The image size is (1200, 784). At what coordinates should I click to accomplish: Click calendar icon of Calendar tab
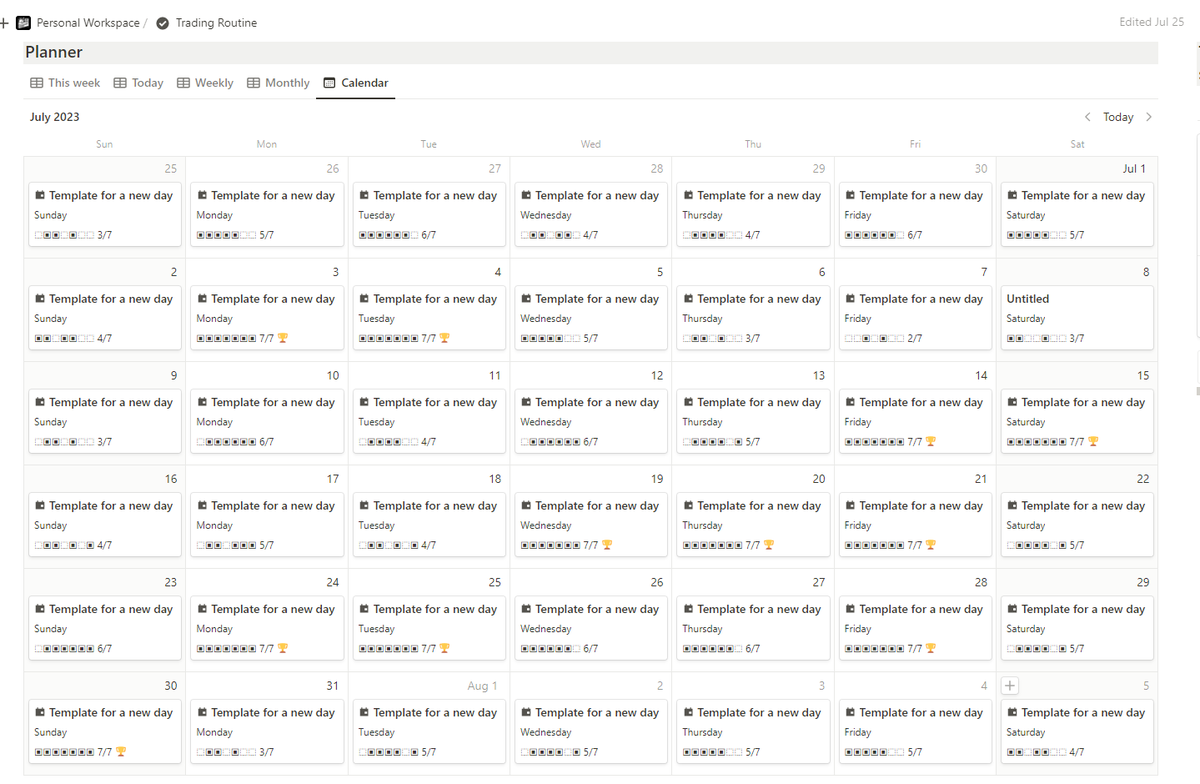click(329, 83)
